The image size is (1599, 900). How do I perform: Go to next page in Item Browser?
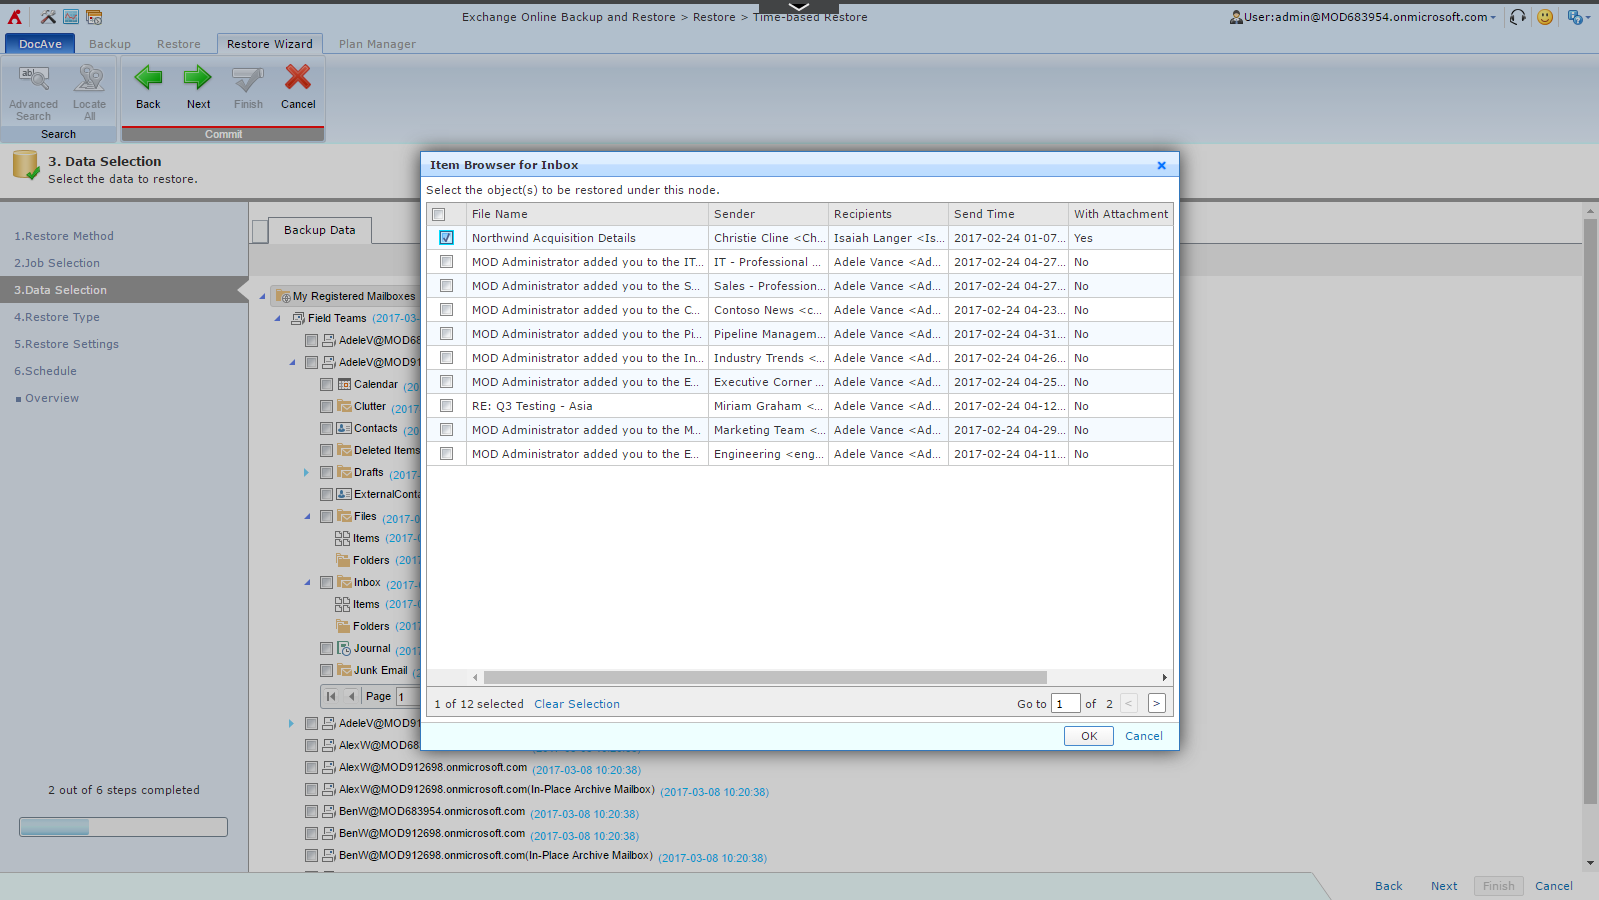coord(1156,703)
